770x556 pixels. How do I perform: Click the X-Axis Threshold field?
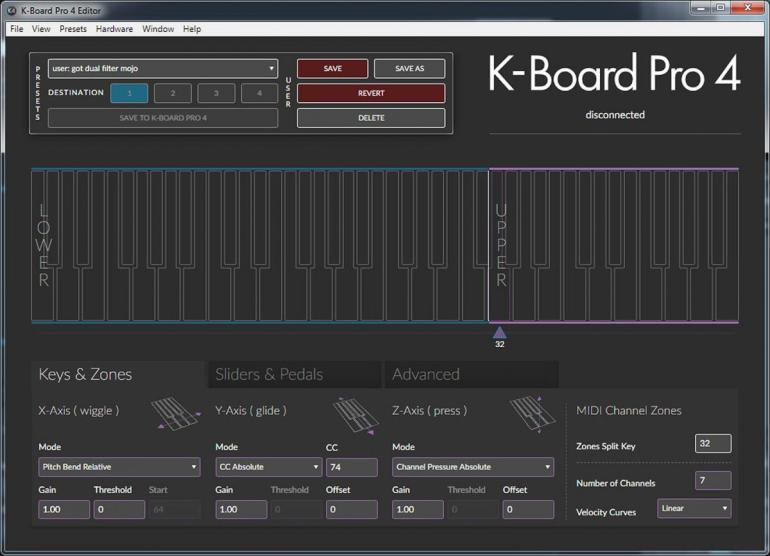click(x=119, y=509)
